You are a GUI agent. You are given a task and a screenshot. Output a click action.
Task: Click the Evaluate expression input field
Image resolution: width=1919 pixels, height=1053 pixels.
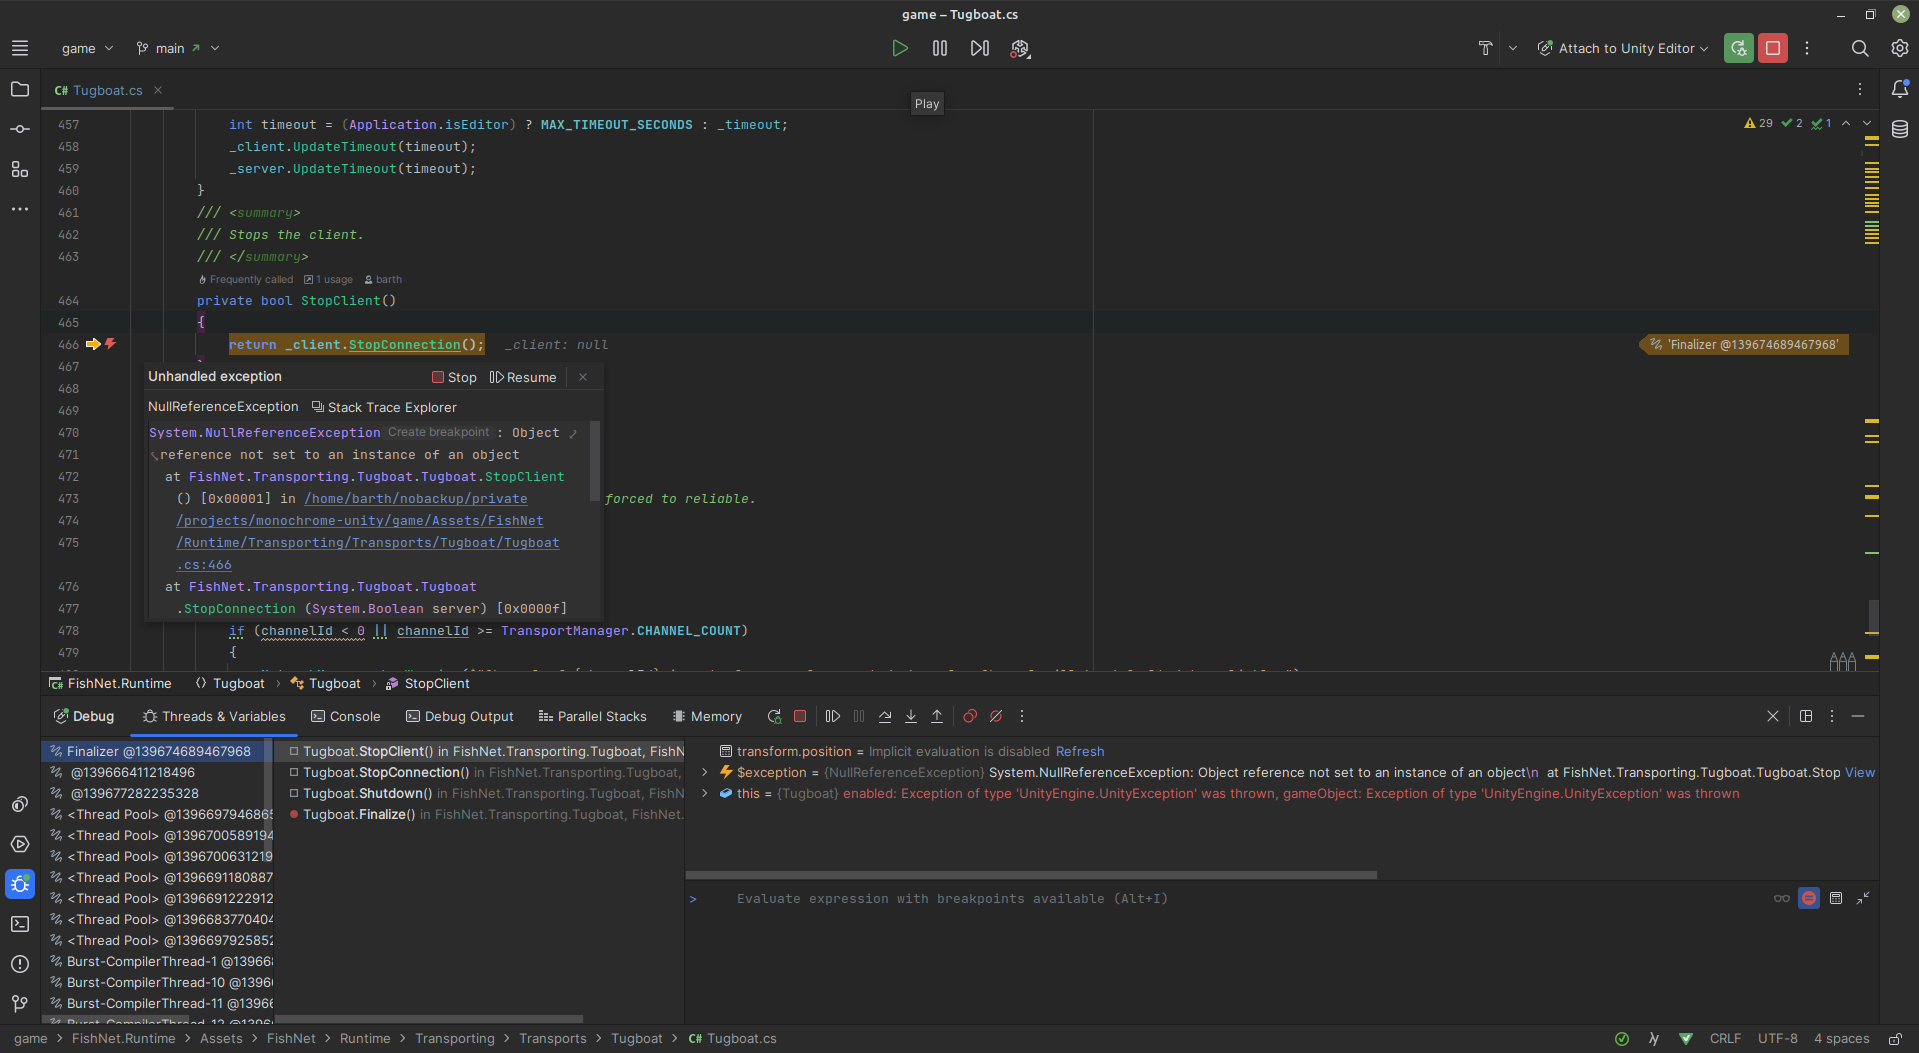point(950,899)
